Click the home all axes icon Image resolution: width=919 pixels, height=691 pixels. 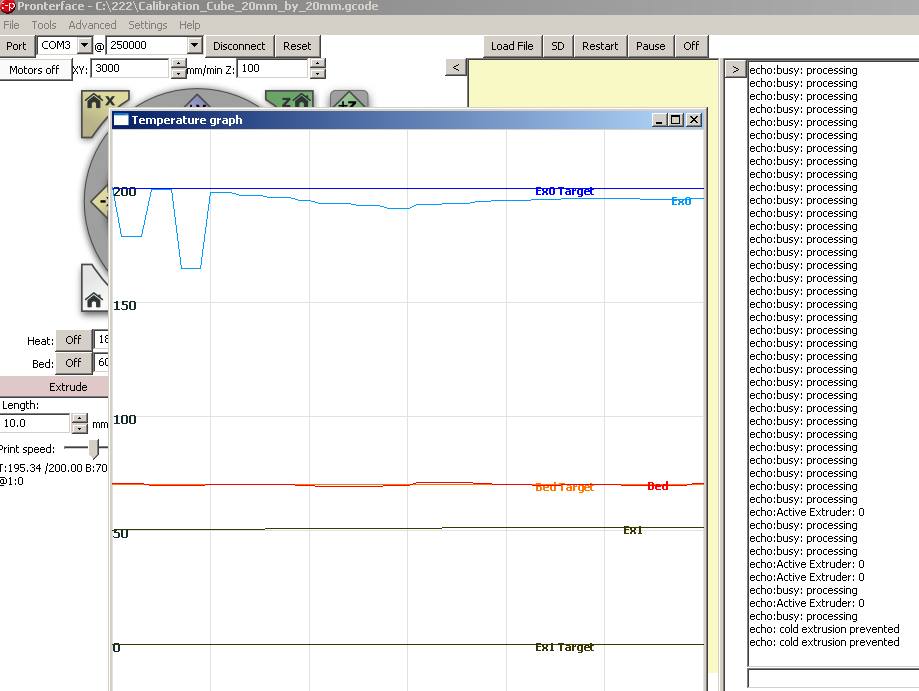click(94, 299)
